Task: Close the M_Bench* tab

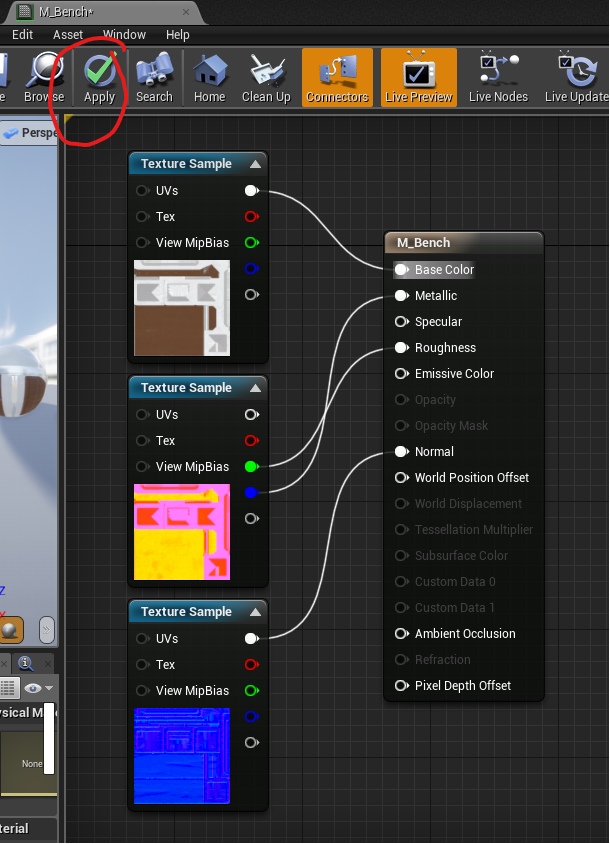Action: [186, 12]
